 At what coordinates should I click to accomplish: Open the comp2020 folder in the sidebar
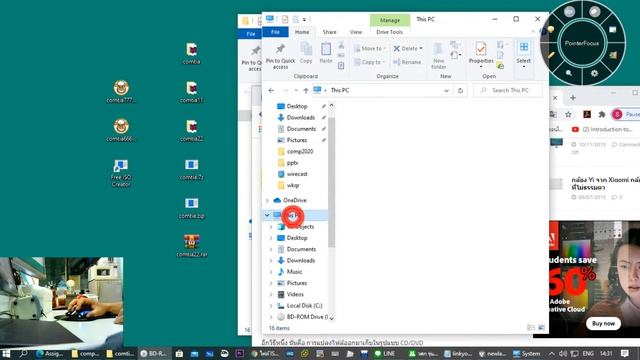pyautogui.click(x=300, y=151)
